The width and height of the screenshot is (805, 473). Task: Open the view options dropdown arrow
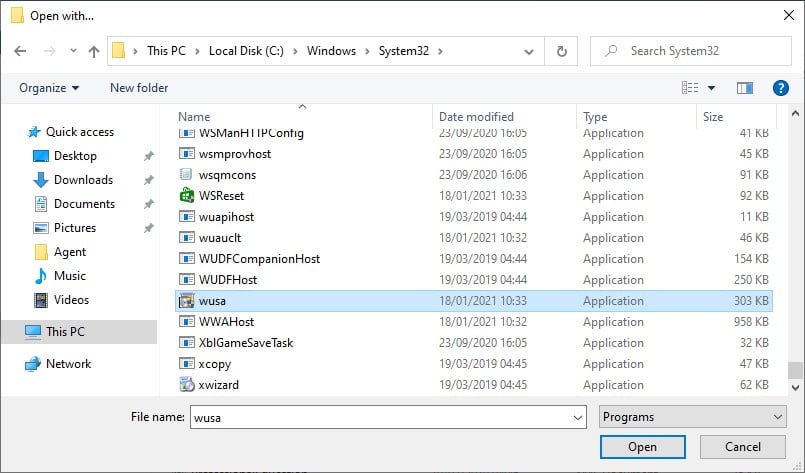click(x=711, y=88)
